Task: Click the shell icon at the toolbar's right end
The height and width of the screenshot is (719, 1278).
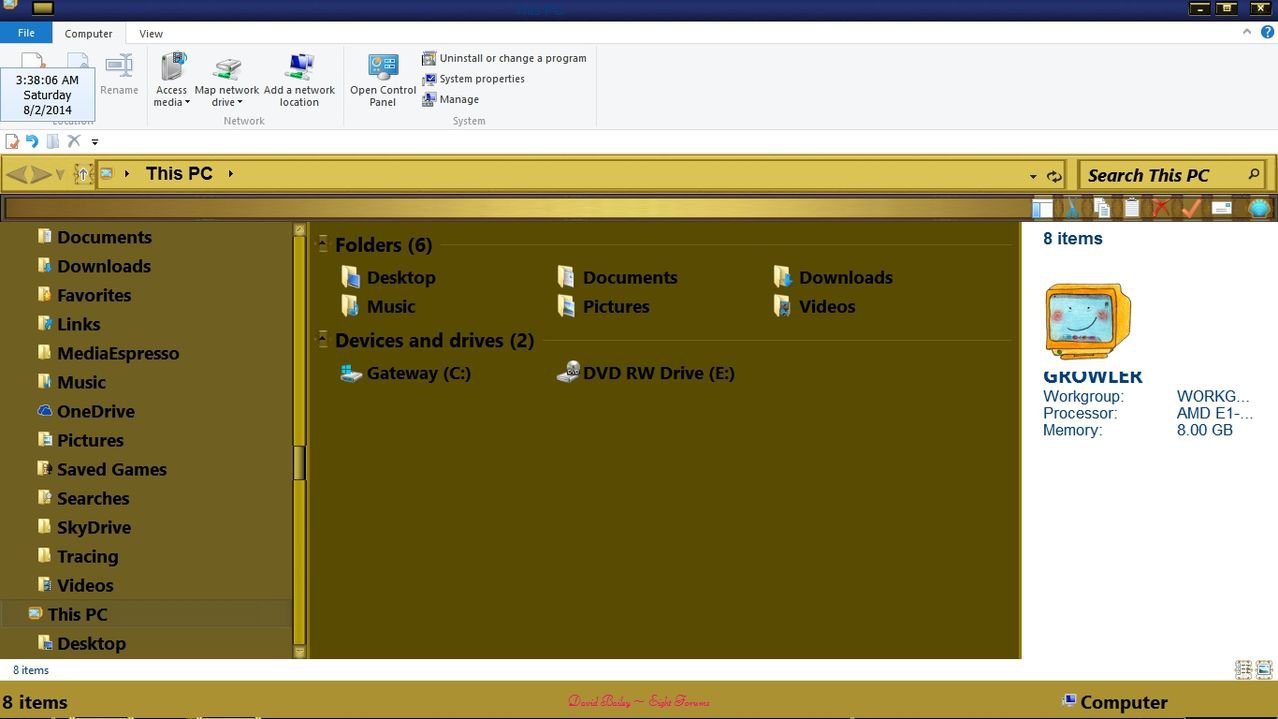Action: click(1258, 207)
